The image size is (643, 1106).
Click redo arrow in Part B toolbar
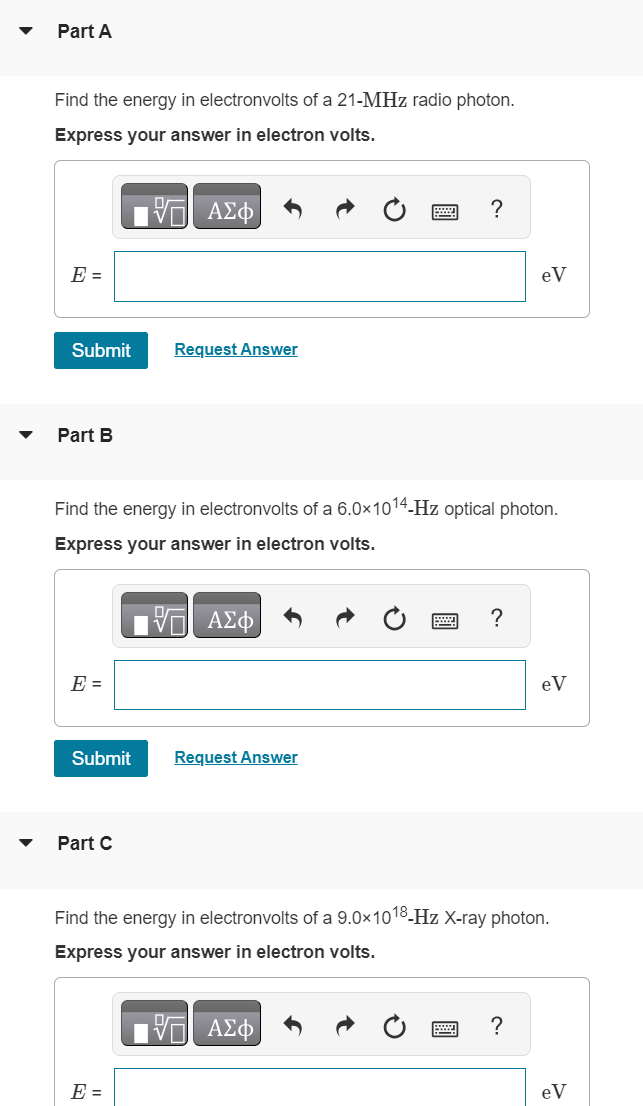pyautogui.click(x=344, y=619)
